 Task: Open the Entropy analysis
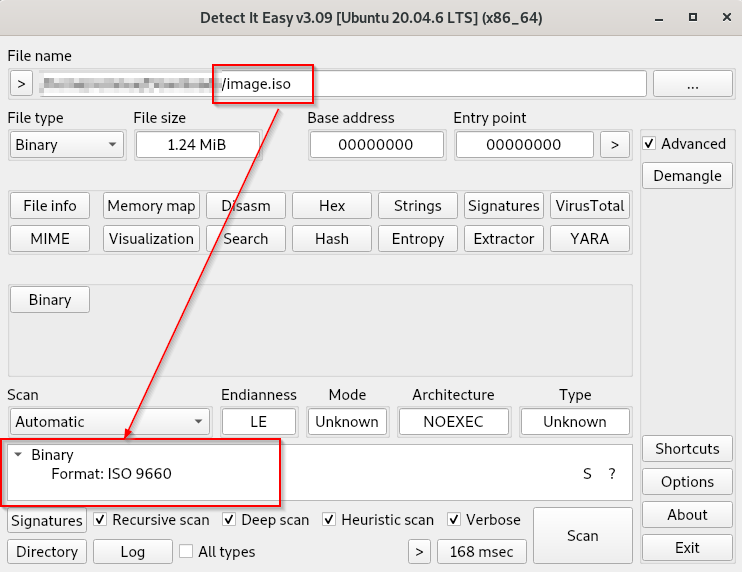pyautogui.click(x=417, y=239)
